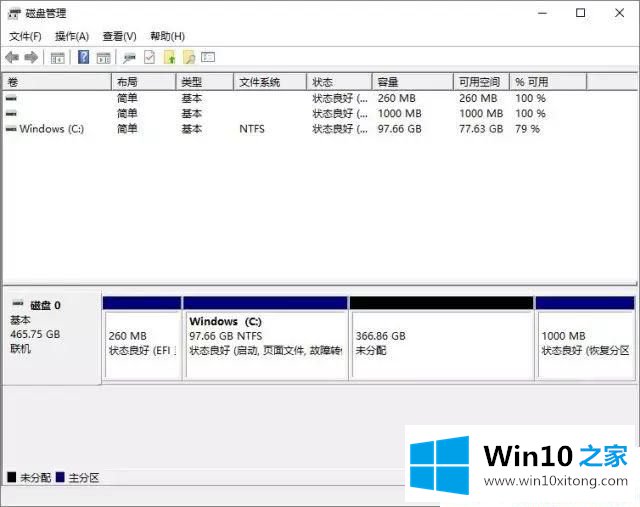Click the disk connection icon left of checkmark
The height and width of the screenshot is (507, 640).
(129, 58)
